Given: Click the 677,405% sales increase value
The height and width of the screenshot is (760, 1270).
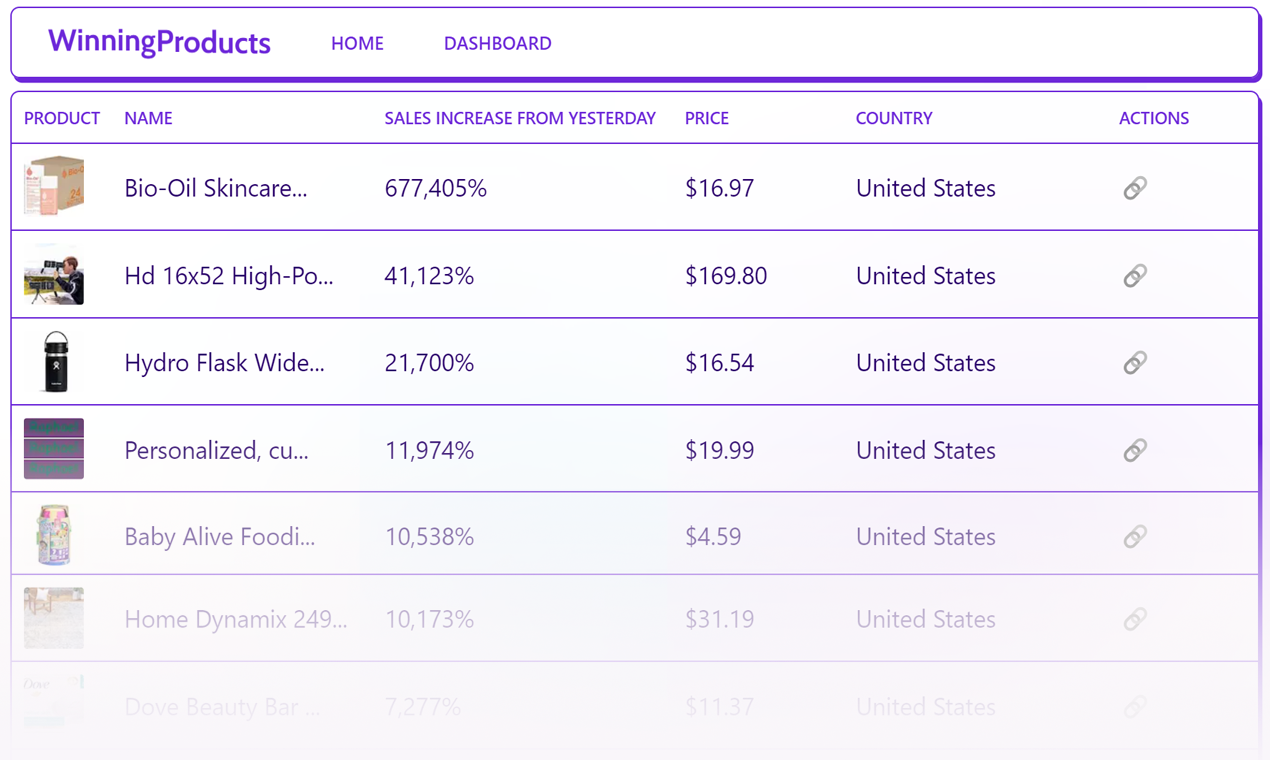Looking at the screenshot, I should click(x=436, y=188).
